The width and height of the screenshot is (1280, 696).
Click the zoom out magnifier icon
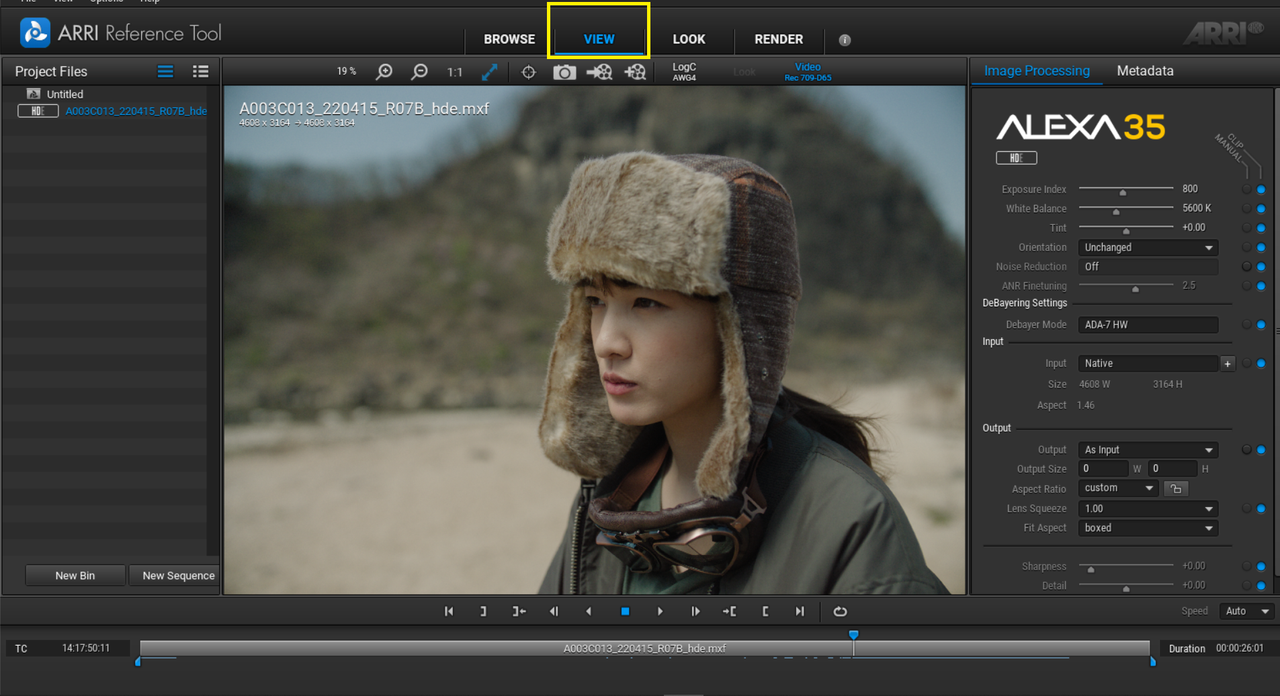pos(420,72)
